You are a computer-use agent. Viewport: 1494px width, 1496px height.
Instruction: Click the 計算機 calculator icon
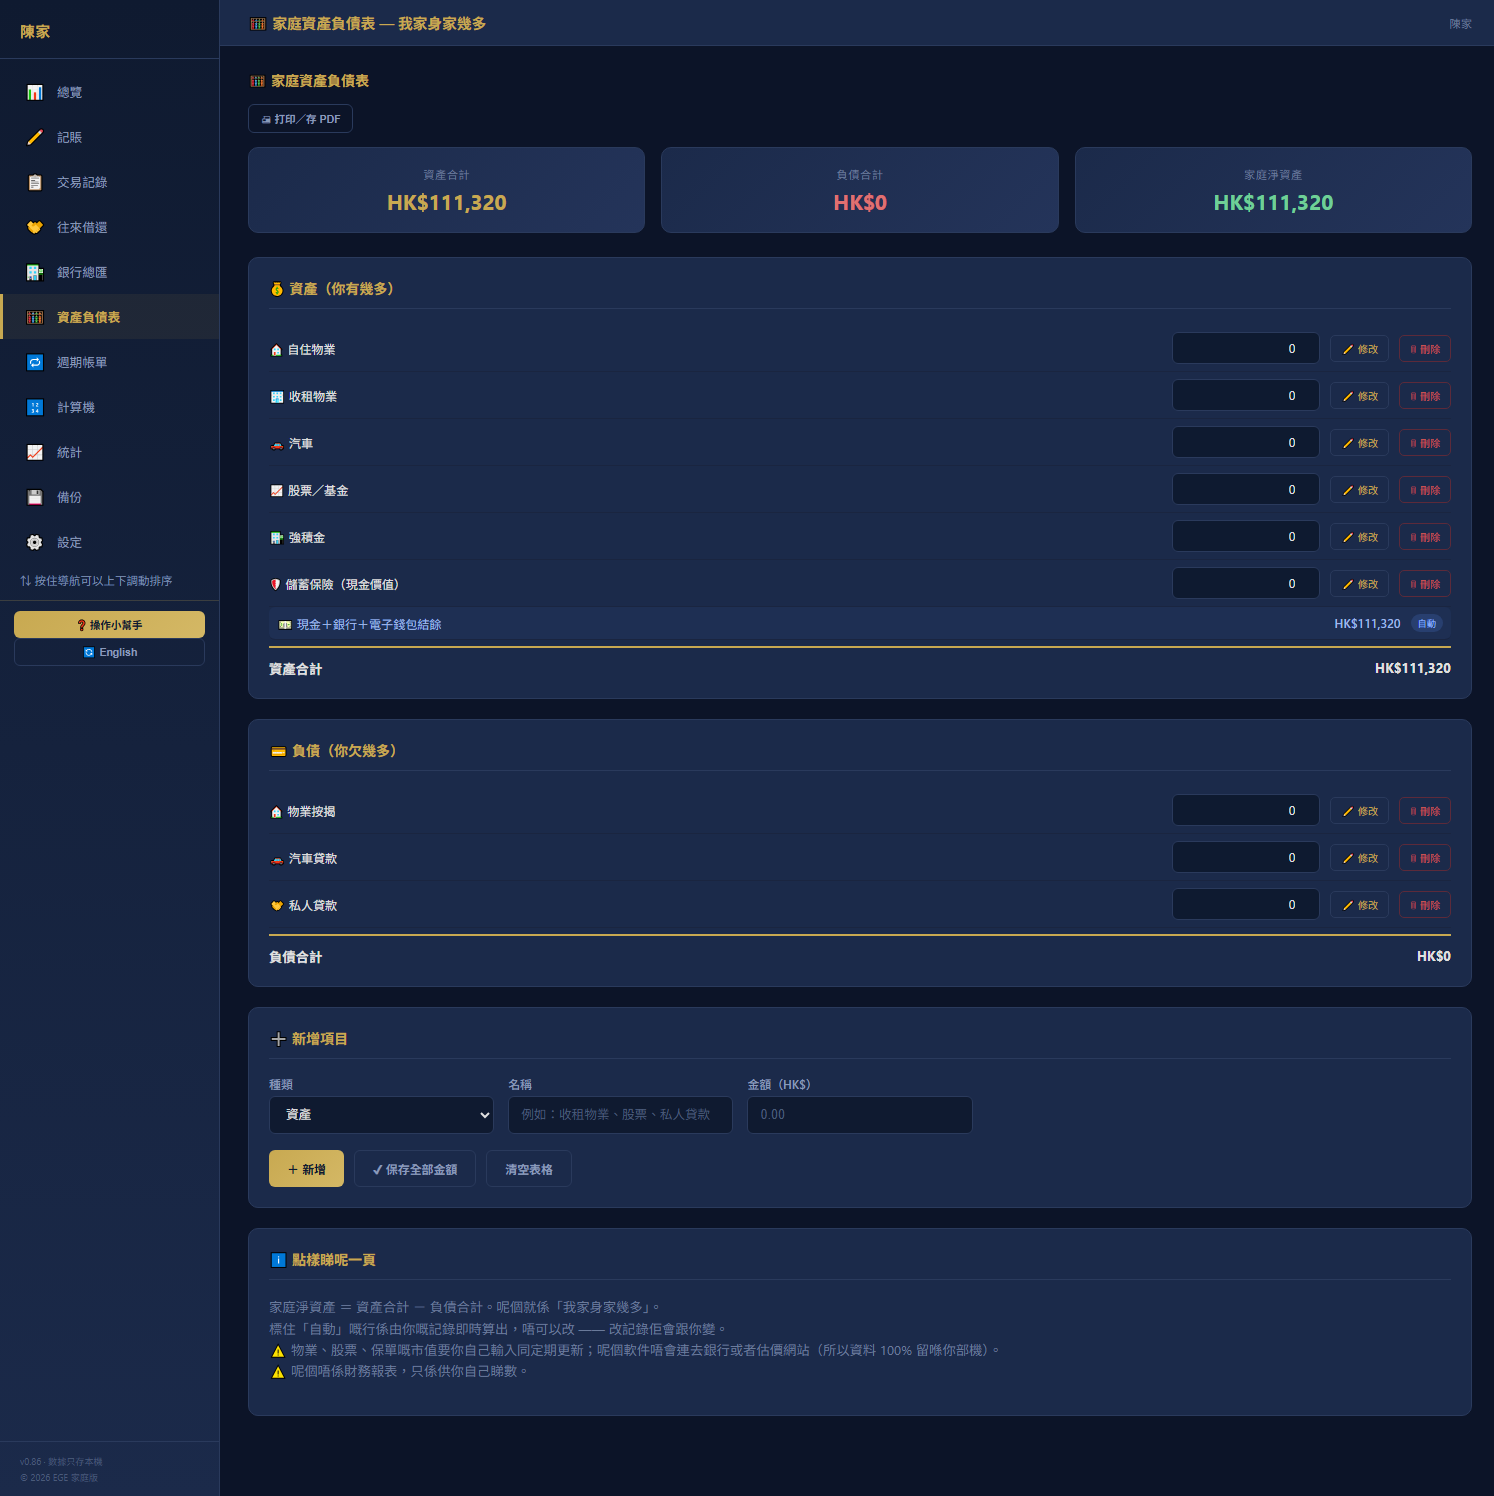click(x=35, y=407)
